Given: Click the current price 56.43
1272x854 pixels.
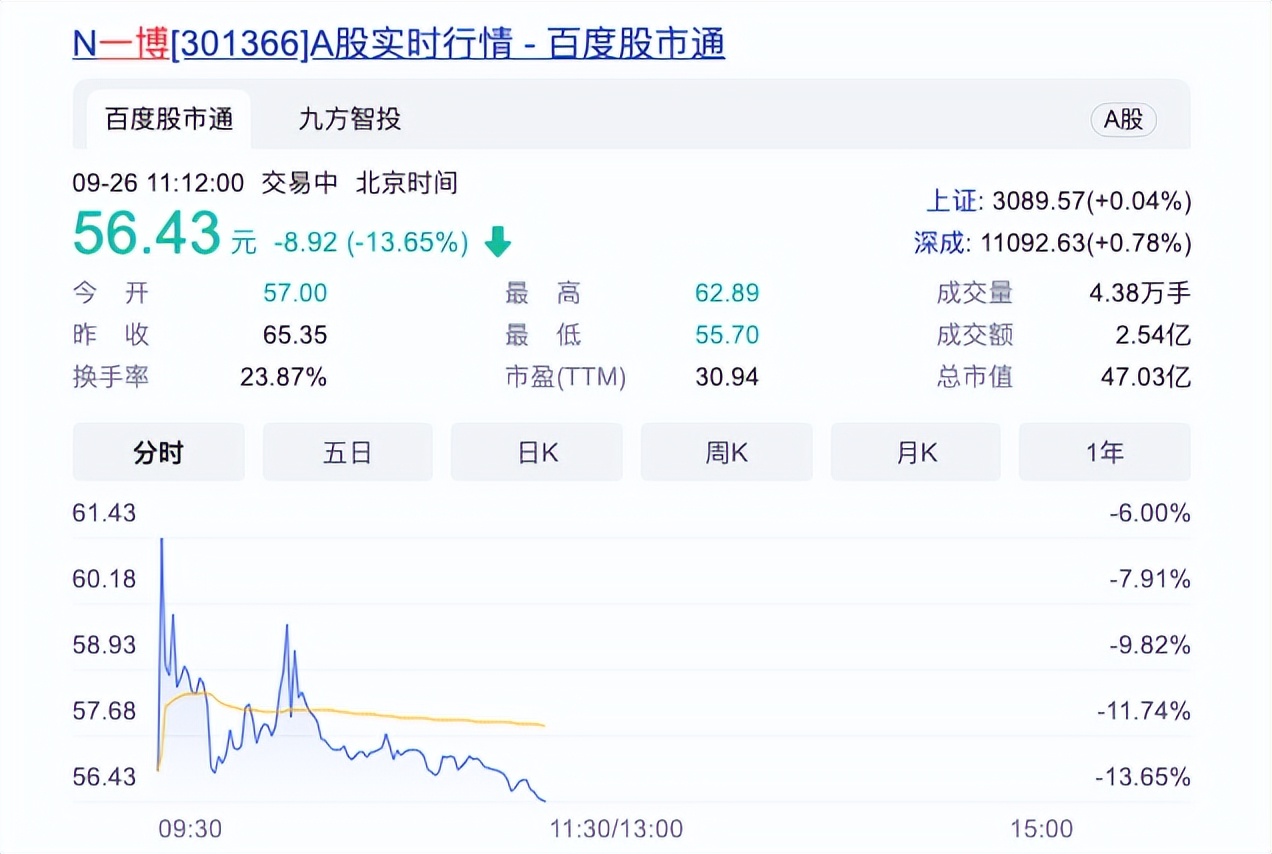Looking at the screenshot, I should pyautogui.click(x=146, y=234).
